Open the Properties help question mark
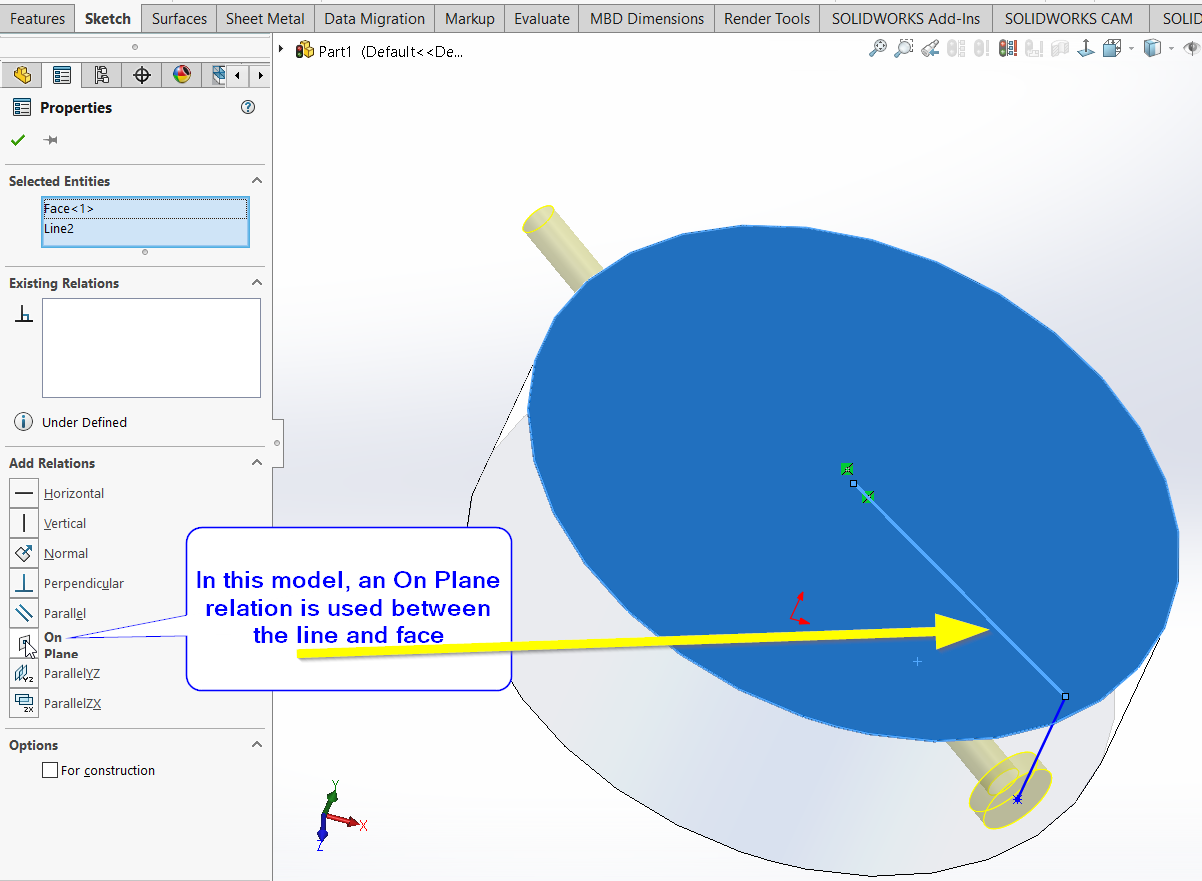The width and height of the screenshot is (1202, 881). (248, 108)
